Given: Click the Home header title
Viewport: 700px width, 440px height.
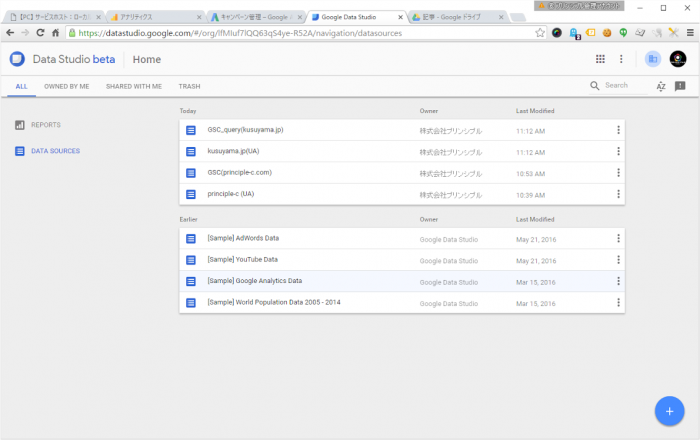Looking at the screenshot, I should point(147,59).
